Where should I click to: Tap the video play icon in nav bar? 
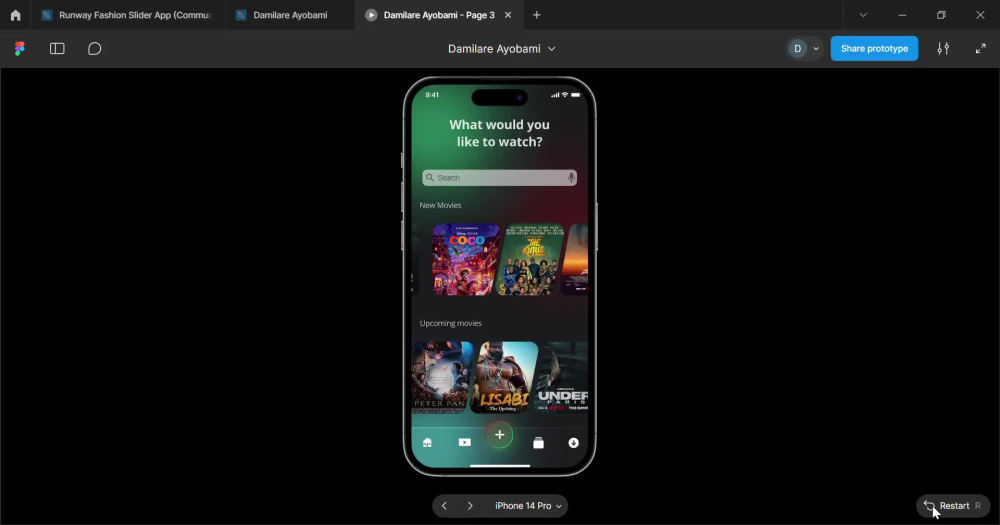(464, 443)
